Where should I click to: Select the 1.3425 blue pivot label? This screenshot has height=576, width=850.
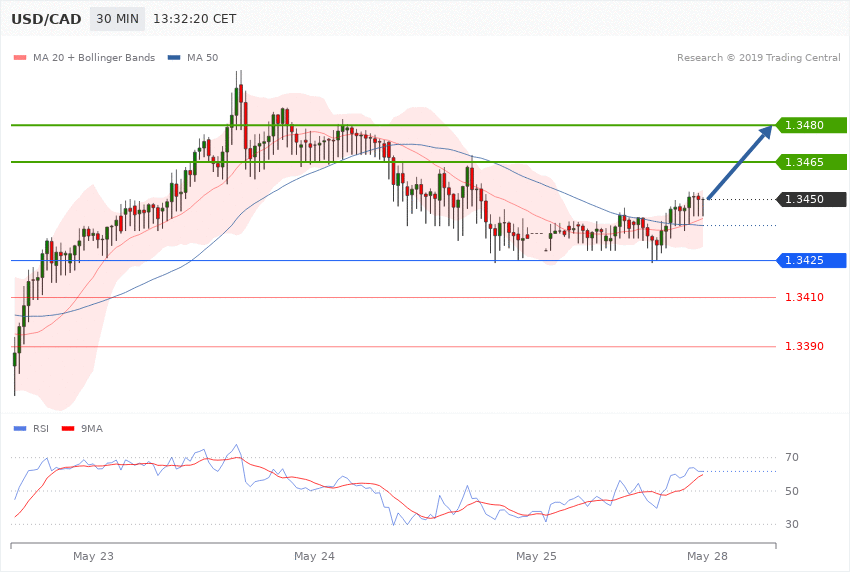point(811,261)
